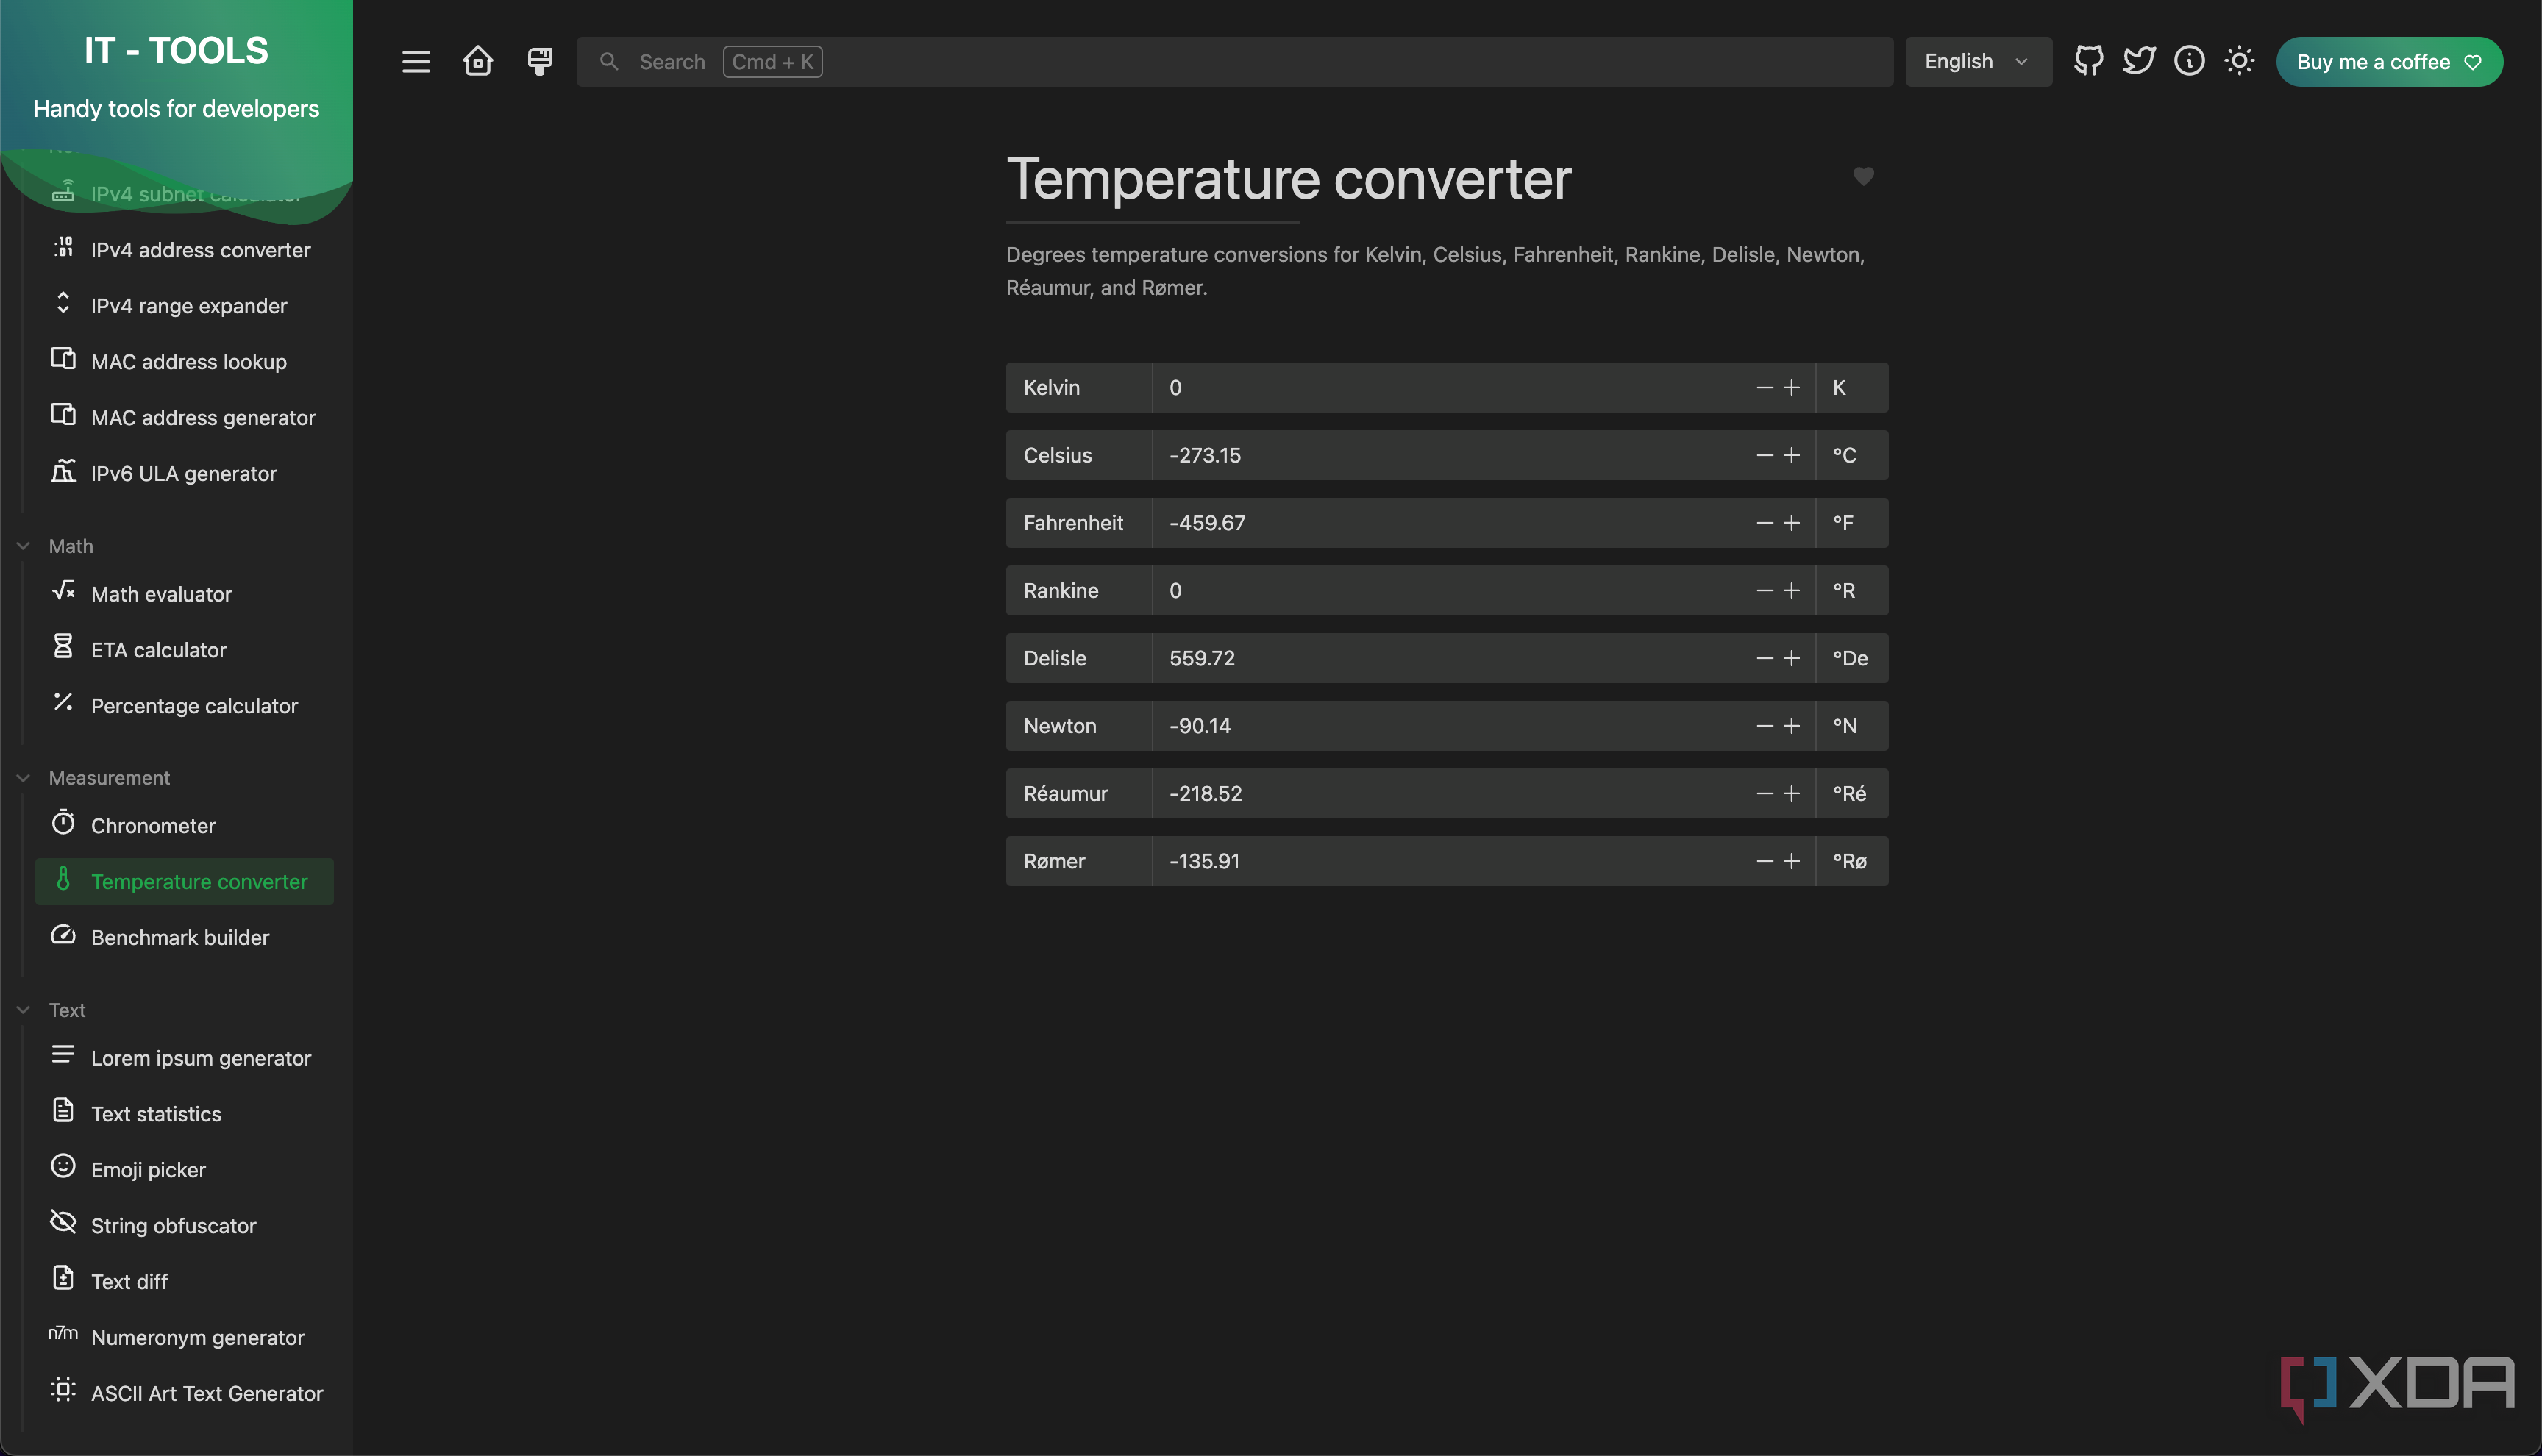
Task: Open the UI library paint roller icon
Action: click(540, 62)
